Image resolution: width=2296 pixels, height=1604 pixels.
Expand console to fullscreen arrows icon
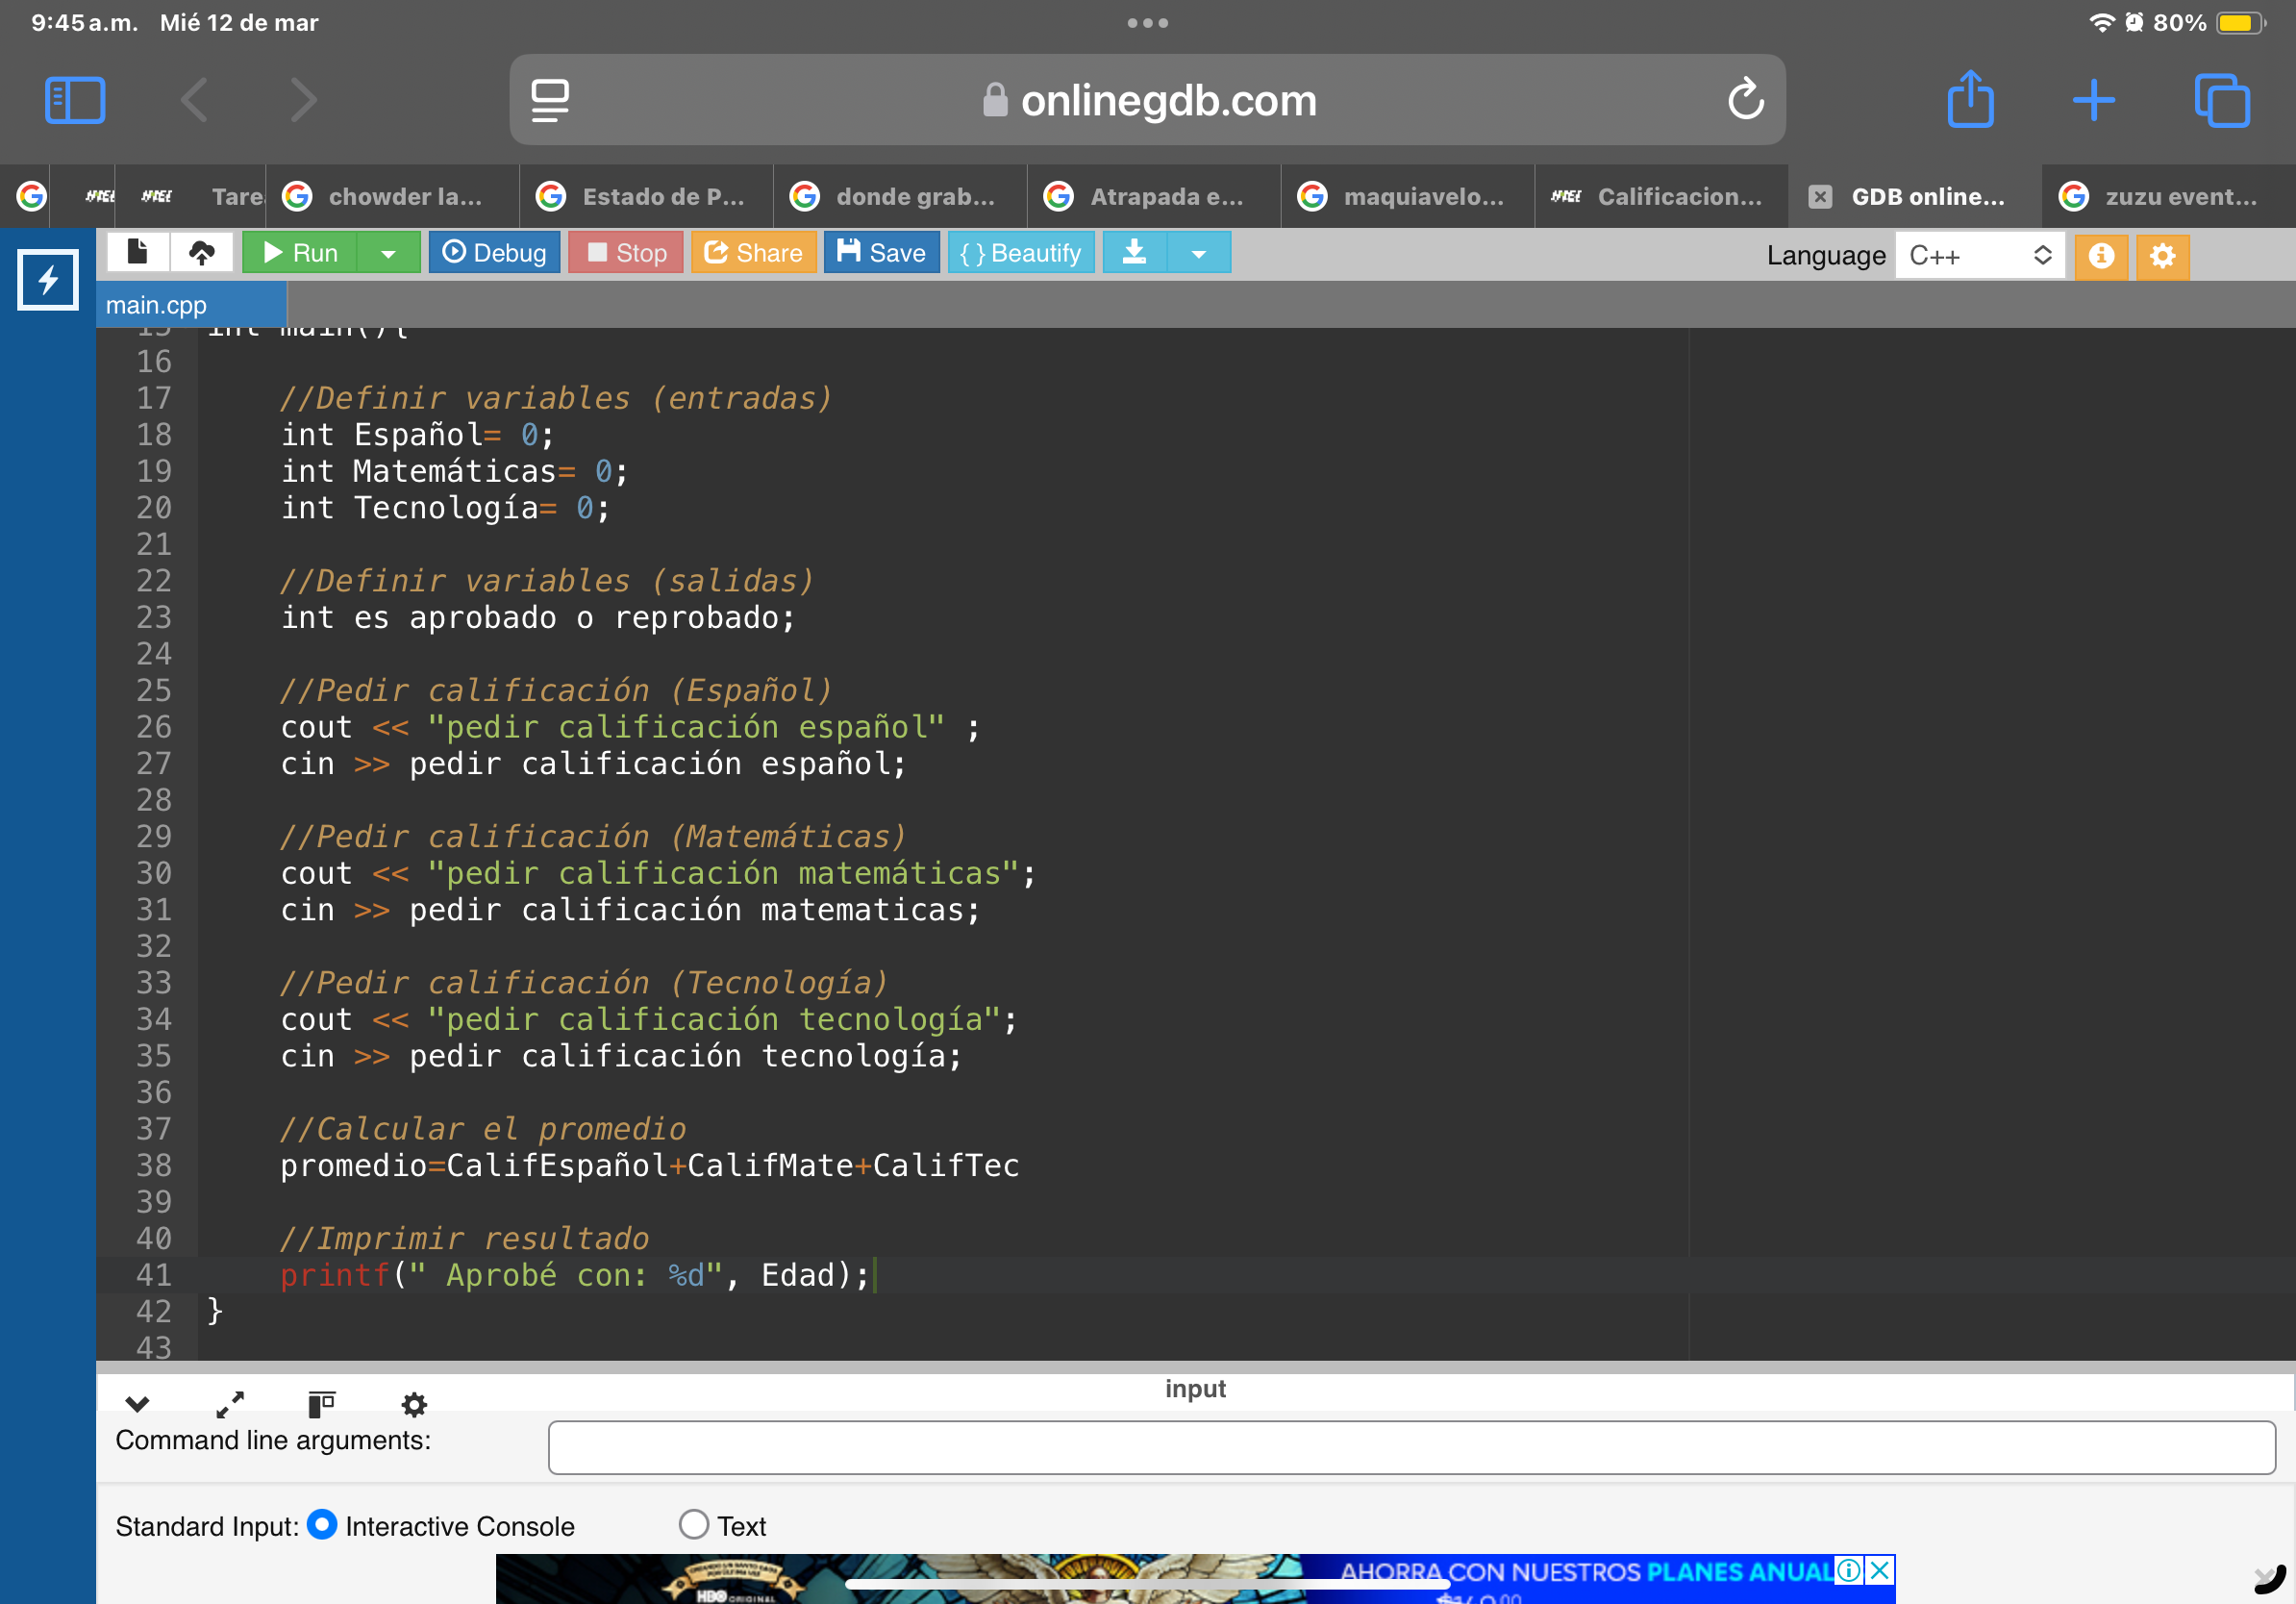[x=230, y=1404]
